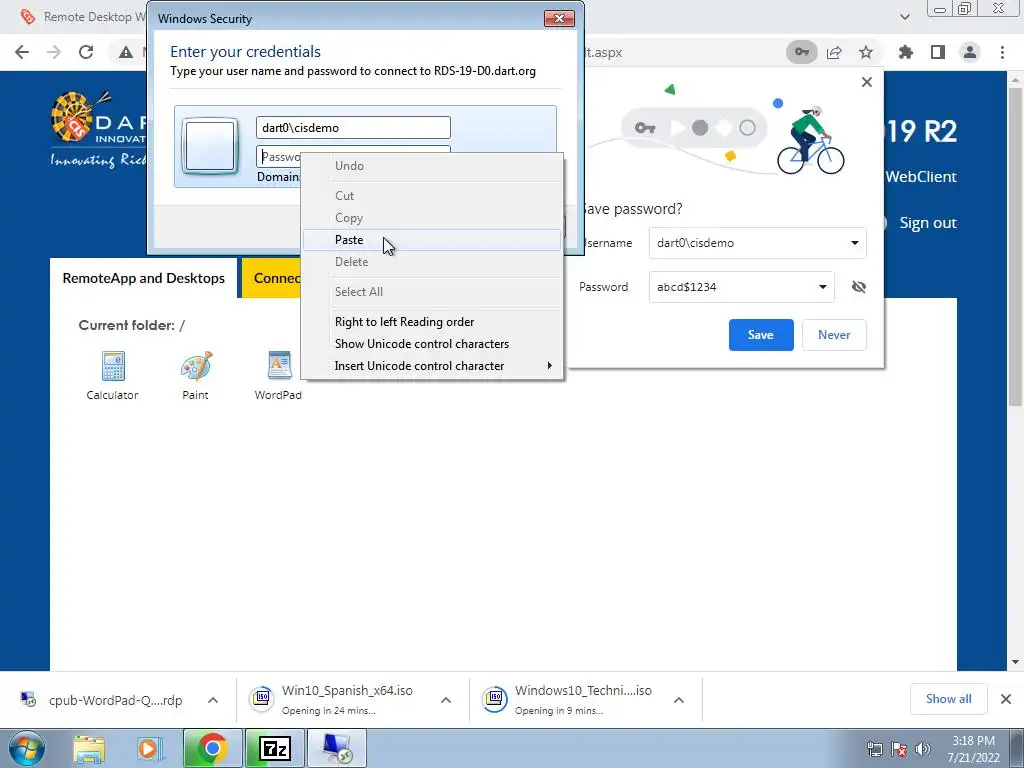Open the extensions puzzle icon
The width and height of the screenshot is (1024, 768).
pos(906,52)
